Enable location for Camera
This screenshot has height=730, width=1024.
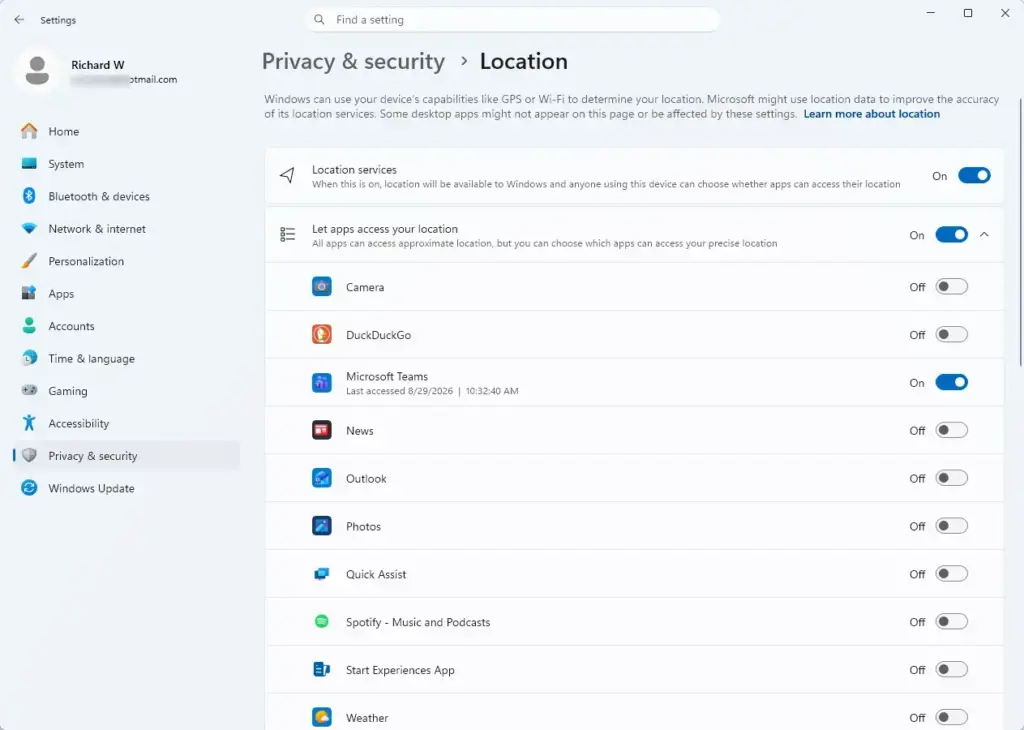951,287
